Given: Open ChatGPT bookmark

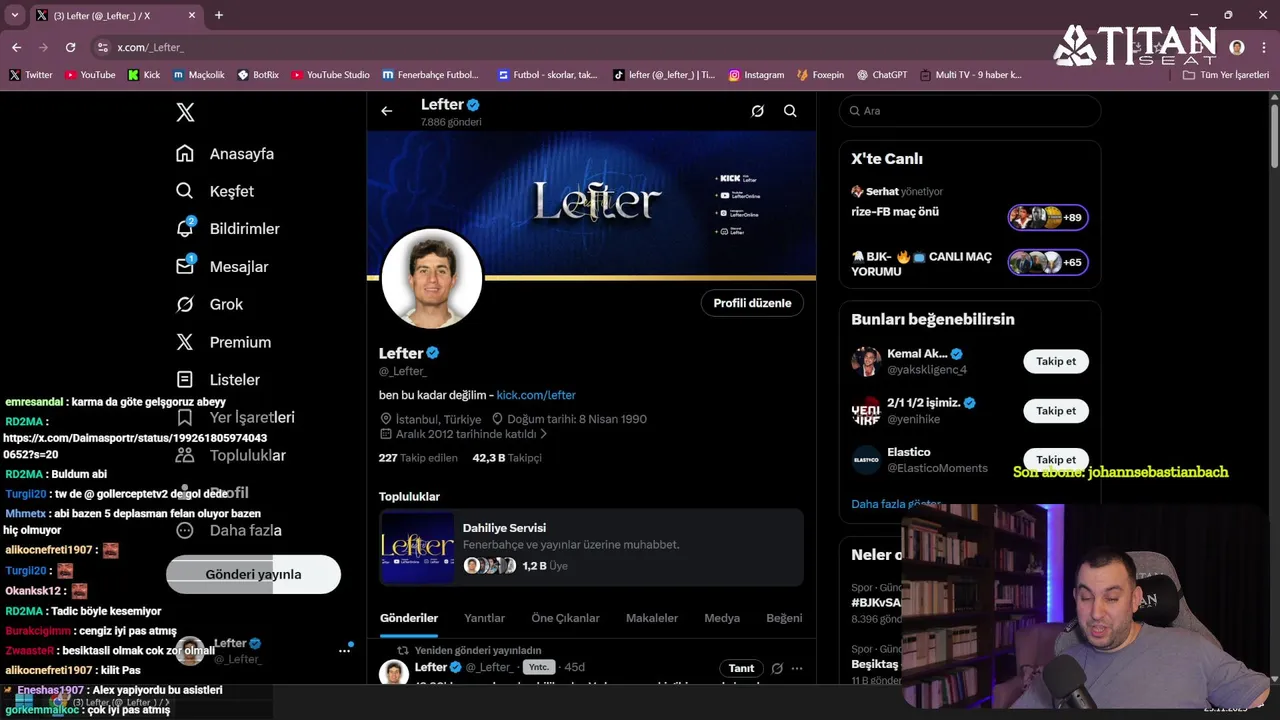Looking at the screenshot, I should point(881,75).
